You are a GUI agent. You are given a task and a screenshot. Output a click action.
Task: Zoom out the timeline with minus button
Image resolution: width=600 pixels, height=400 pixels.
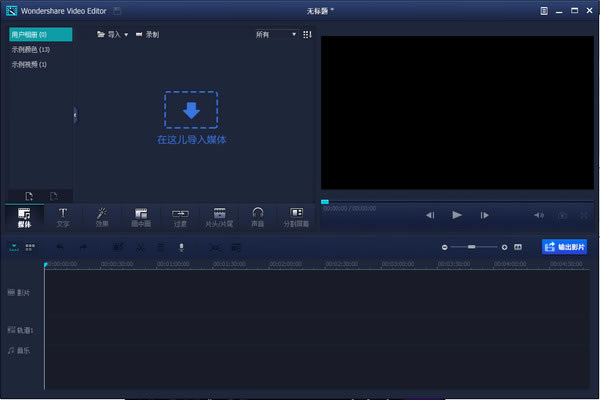tap(444, 247)
